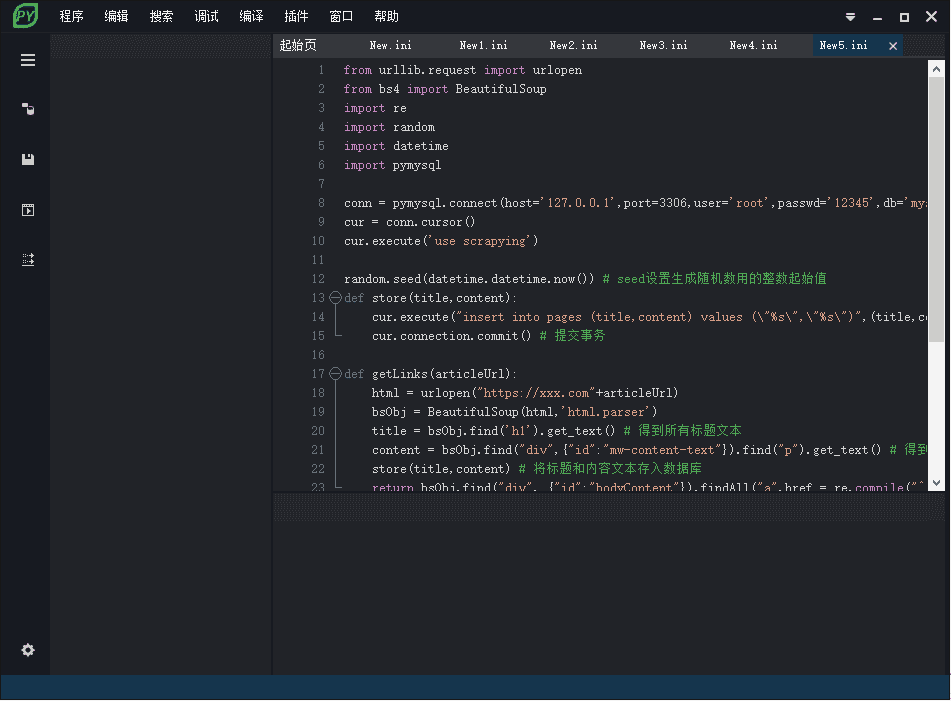
Task: Click the comment 'seed设置生成随机数用的整数起始值'
Action: 722,278
